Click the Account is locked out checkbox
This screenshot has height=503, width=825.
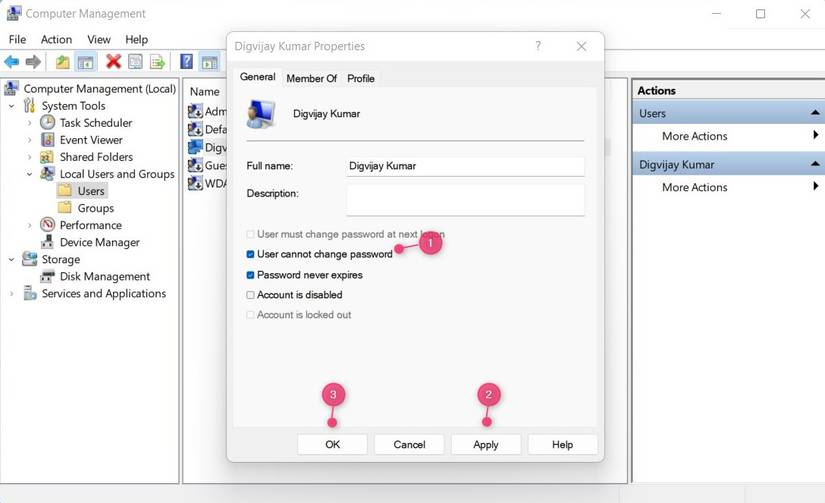click(x=250, y=315)
